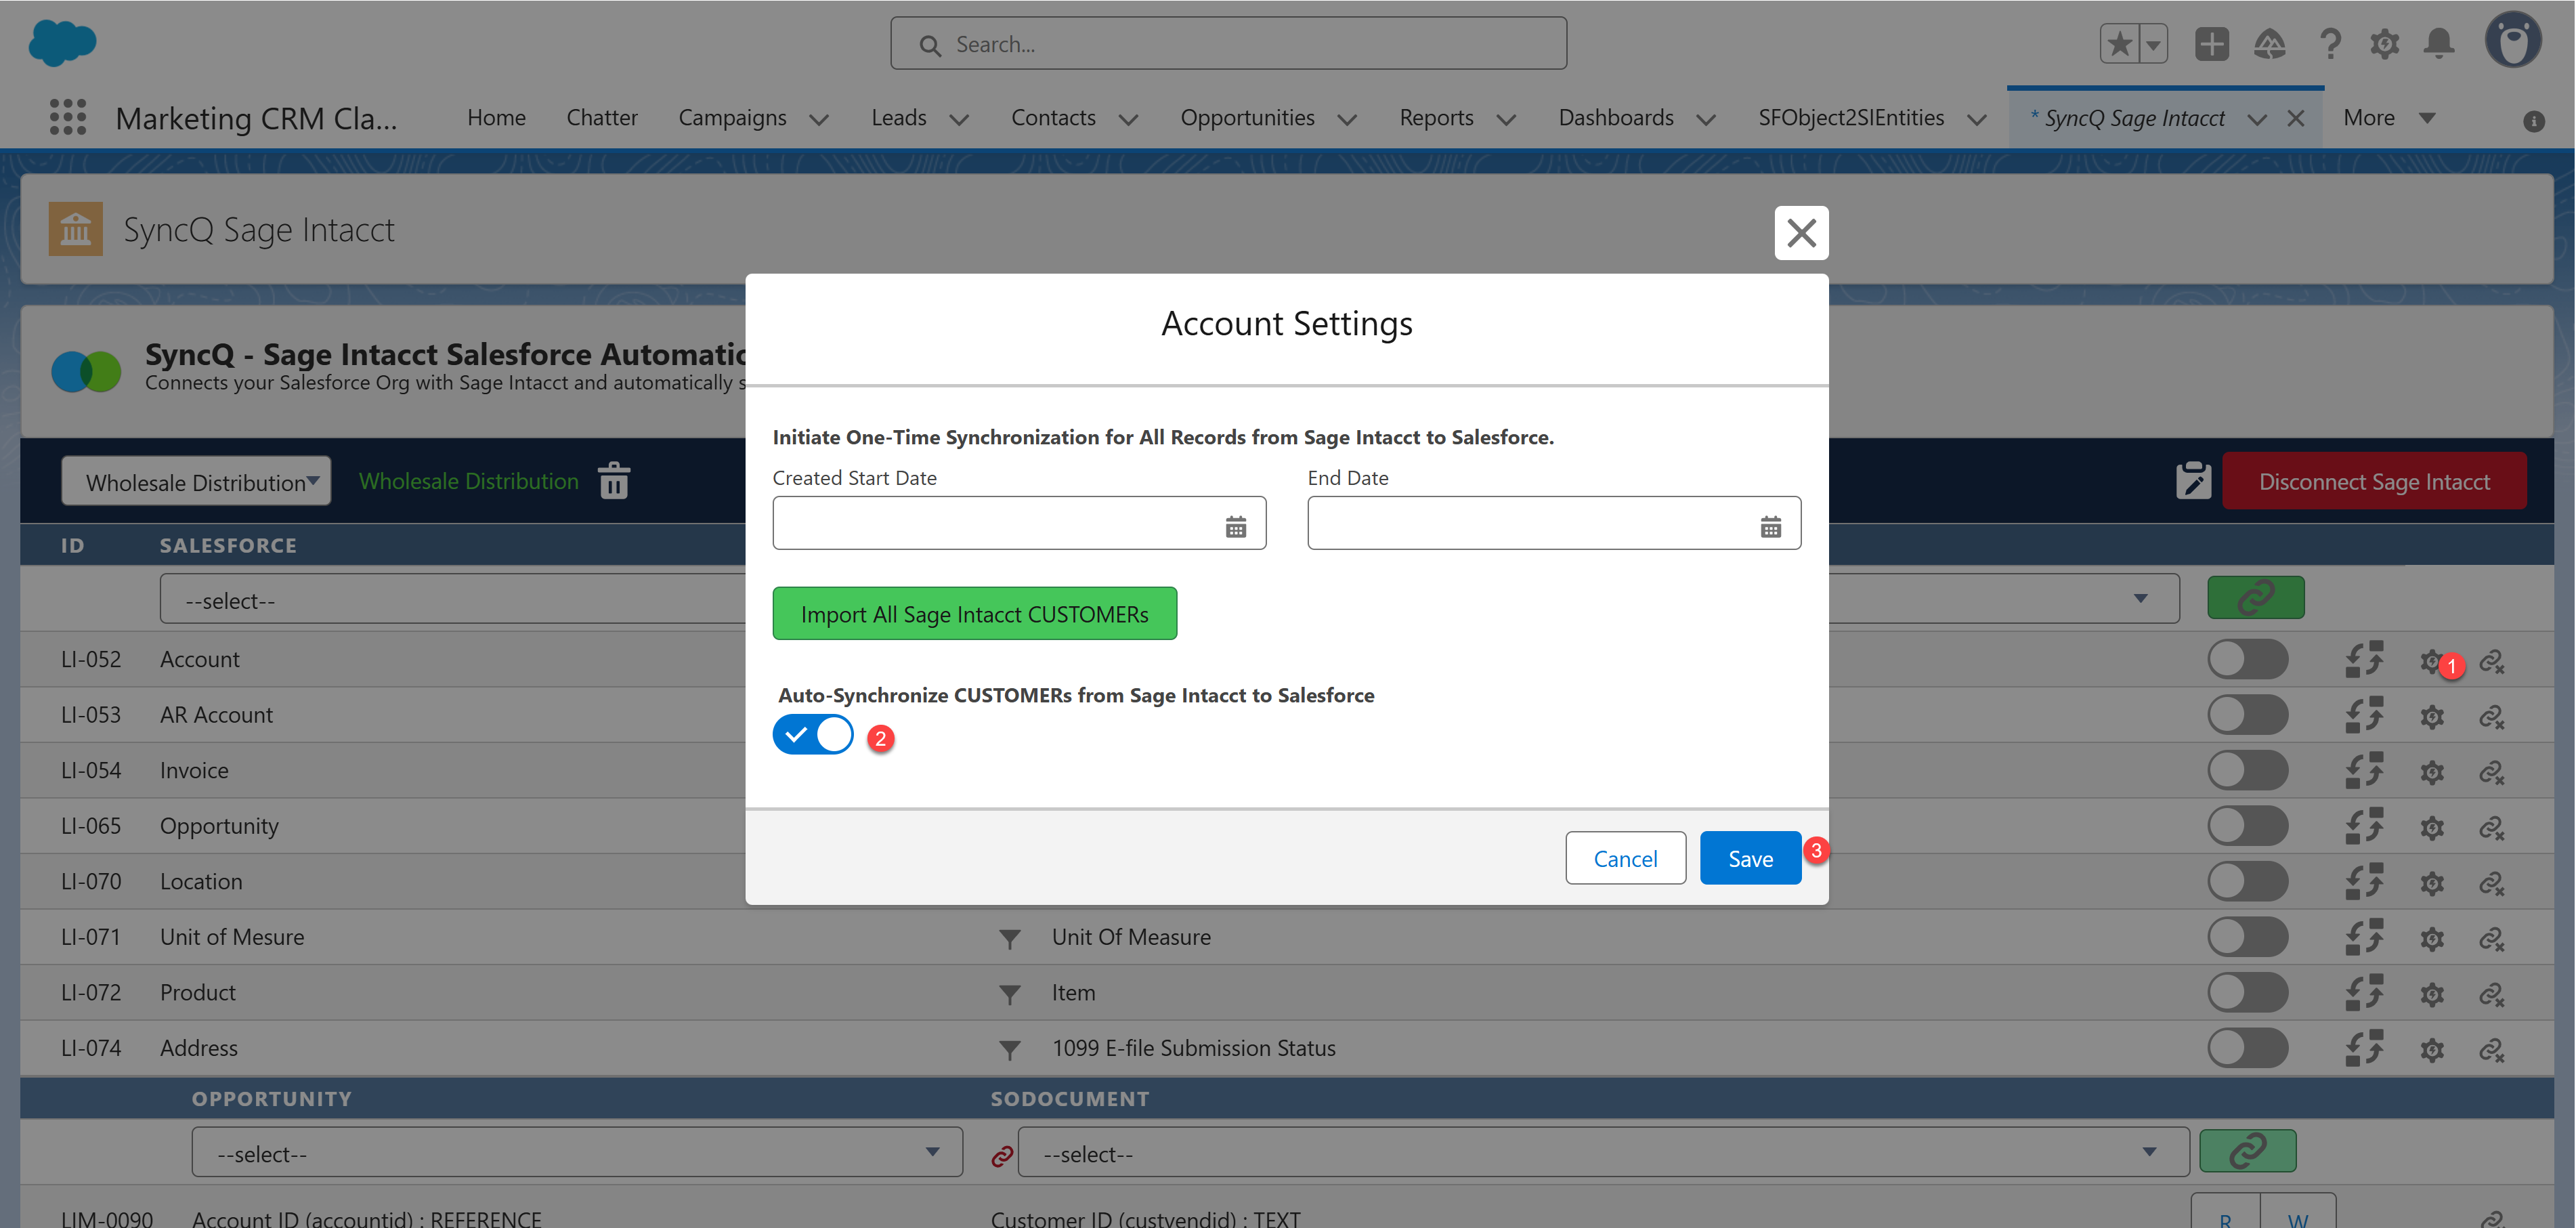Screen dimensions: 2576x1228
Task: Open settings gear for Account row
Action: point(2431,661)
